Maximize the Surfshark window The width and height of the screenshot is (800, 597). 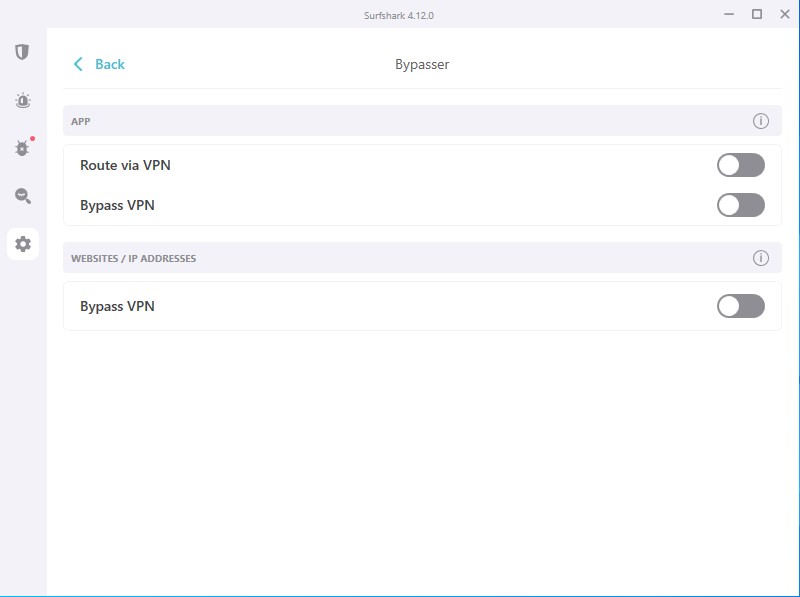[x=757, y=14]
